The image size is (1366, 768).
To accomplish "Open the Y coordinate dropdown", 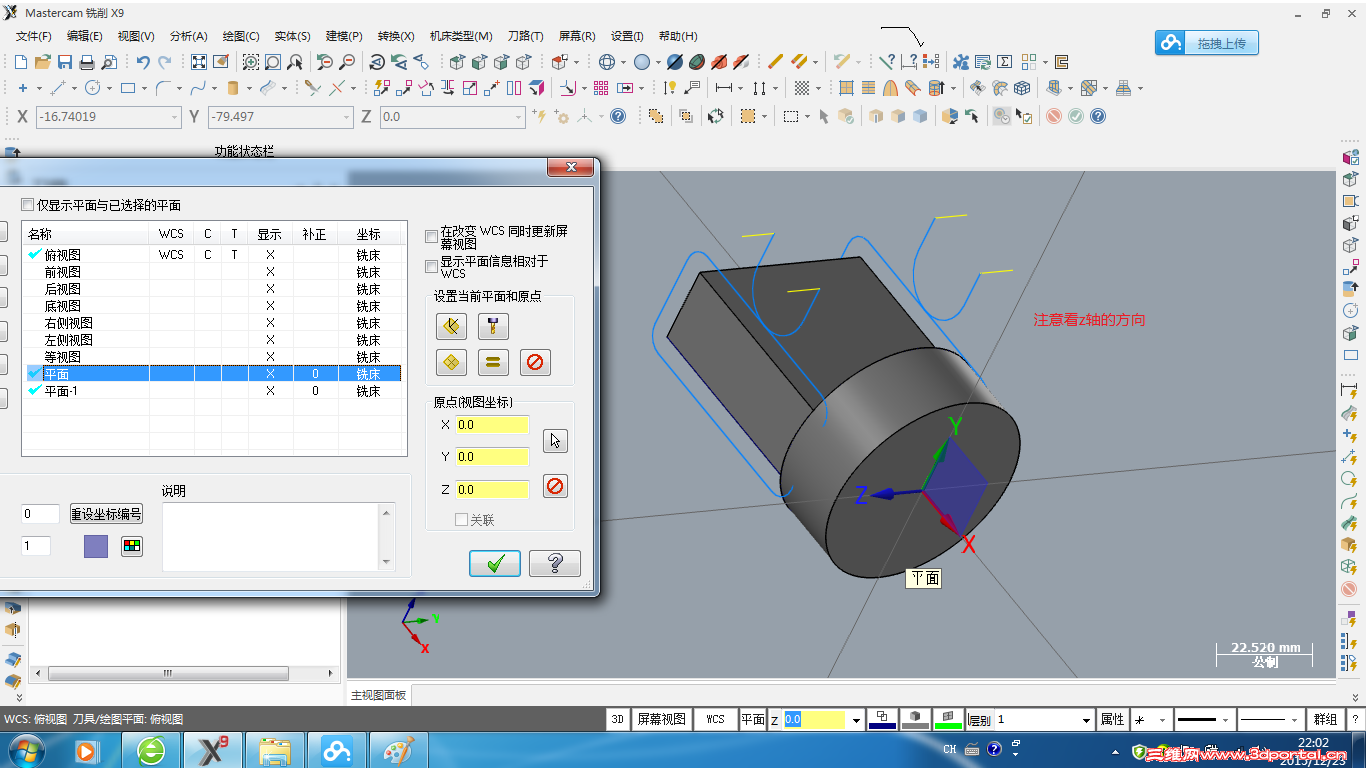I will pyautogui.click(x=347, y=117).
